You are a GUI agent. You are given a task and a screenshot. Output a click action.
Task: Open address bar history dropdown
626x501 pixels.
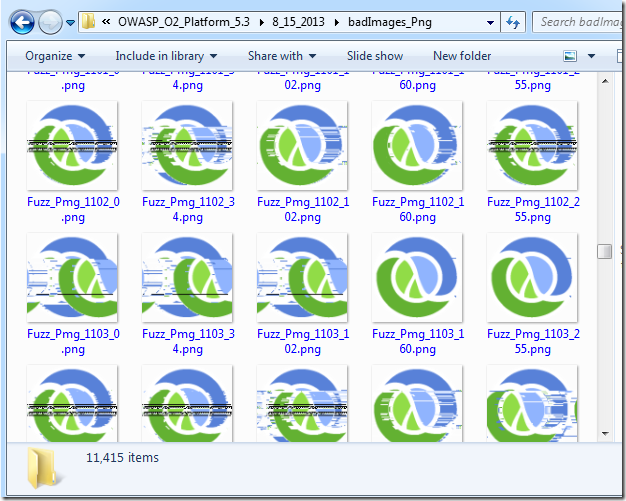(x=491, y=23)
